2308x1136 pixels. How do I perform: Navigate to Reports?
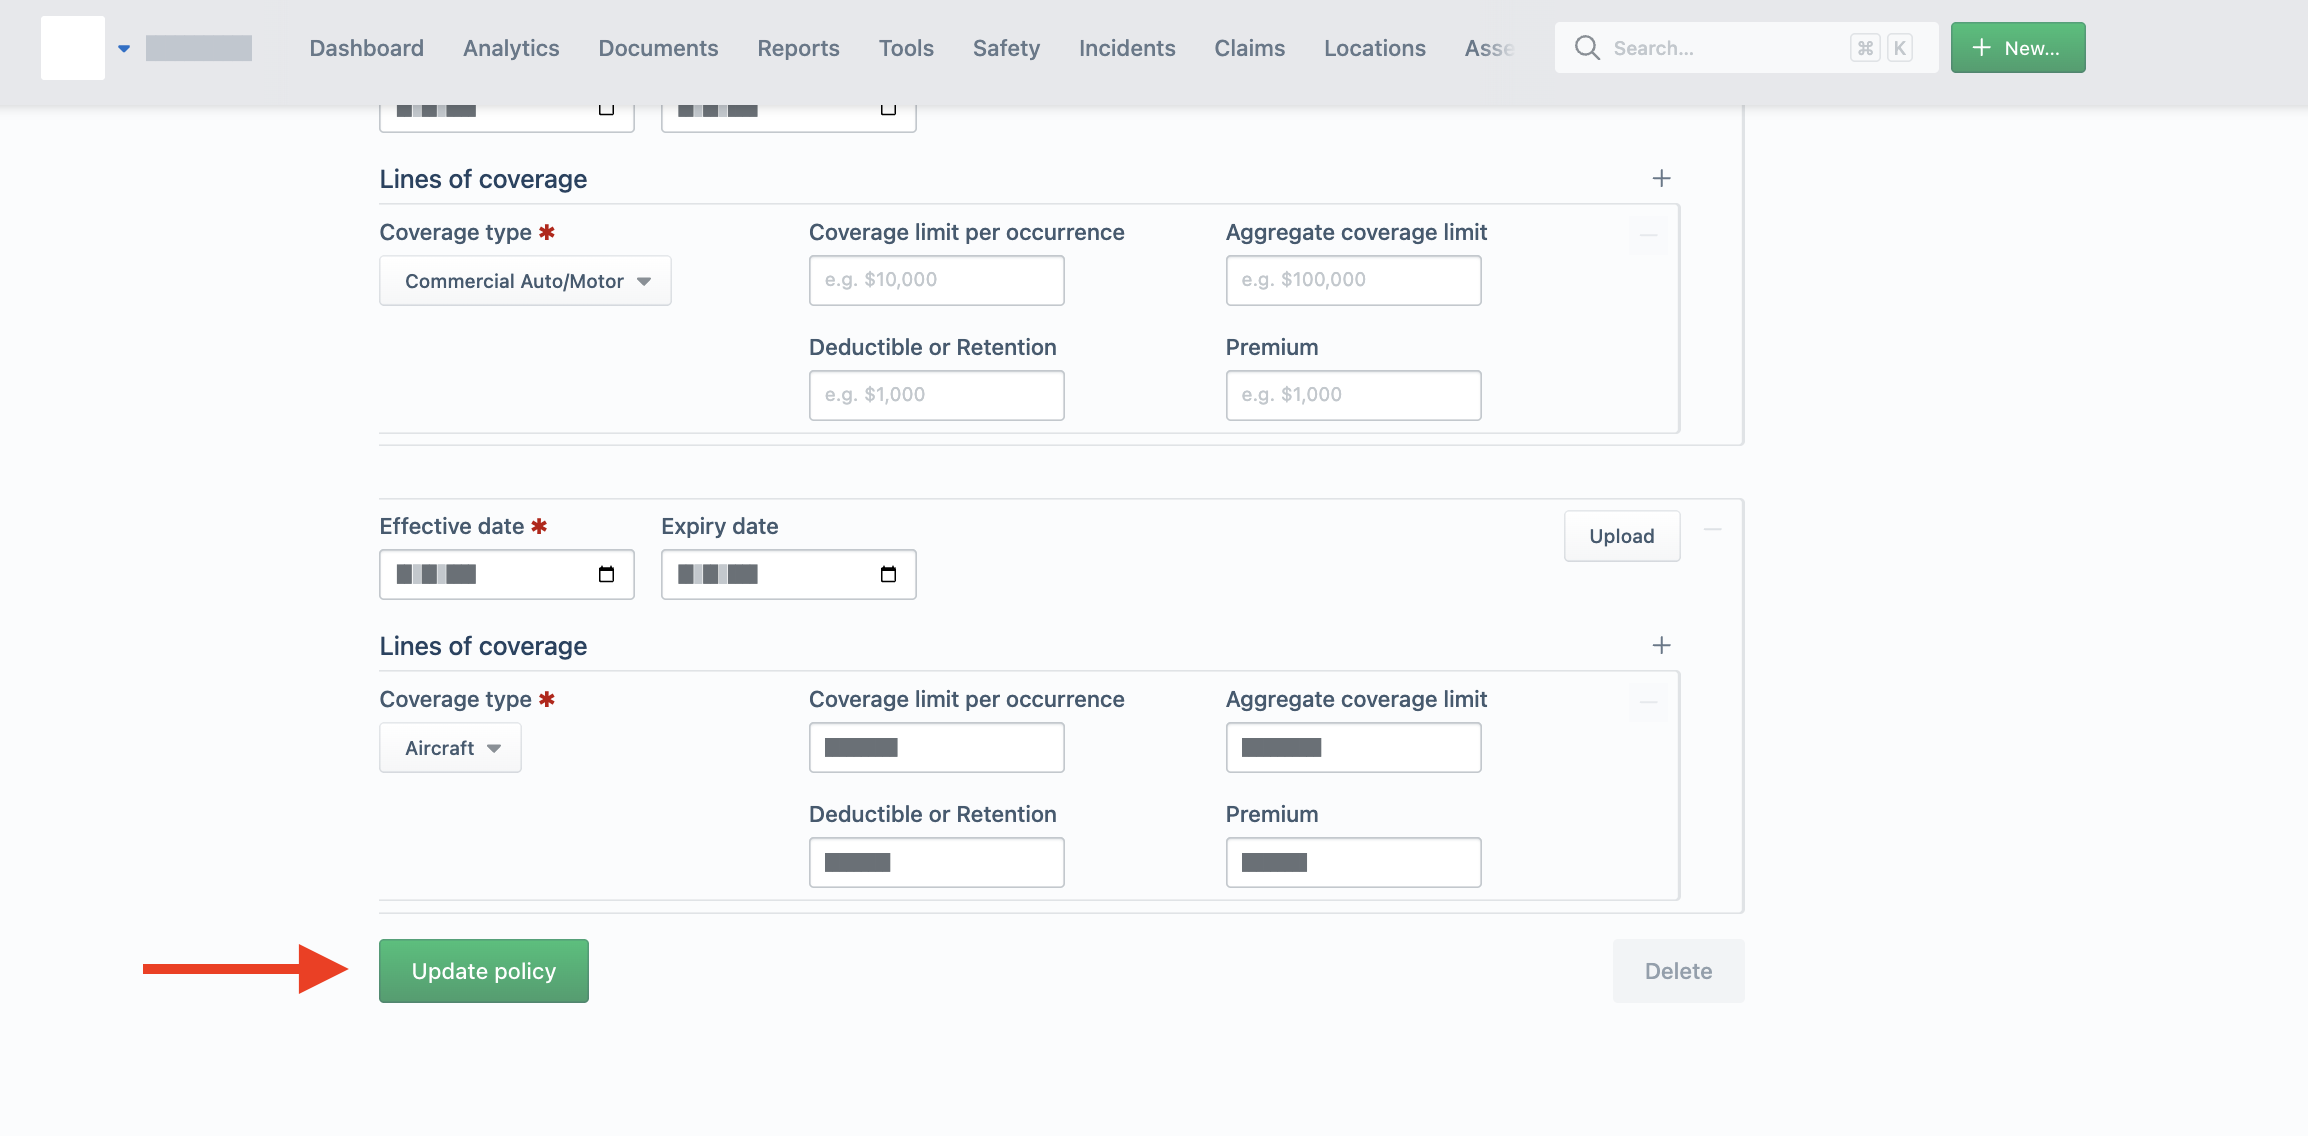click(x=798, y=48)
